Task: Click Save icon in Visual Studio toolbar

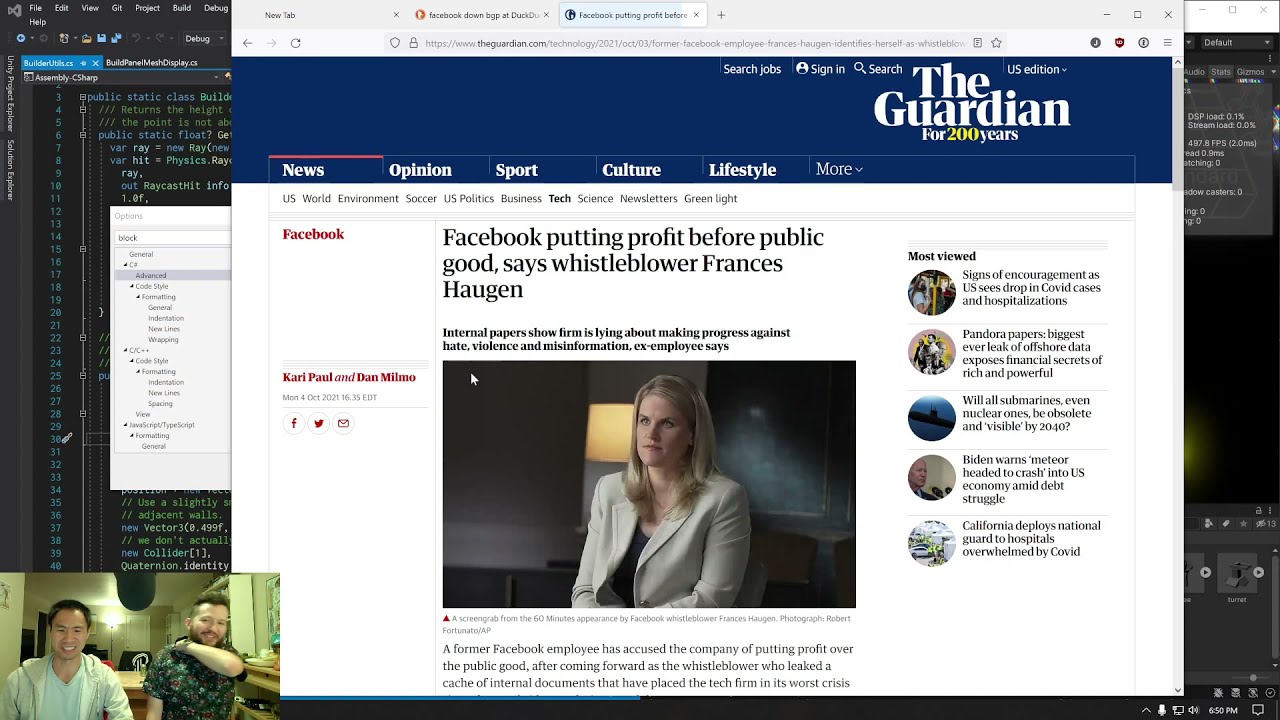Action: point(101,38)
